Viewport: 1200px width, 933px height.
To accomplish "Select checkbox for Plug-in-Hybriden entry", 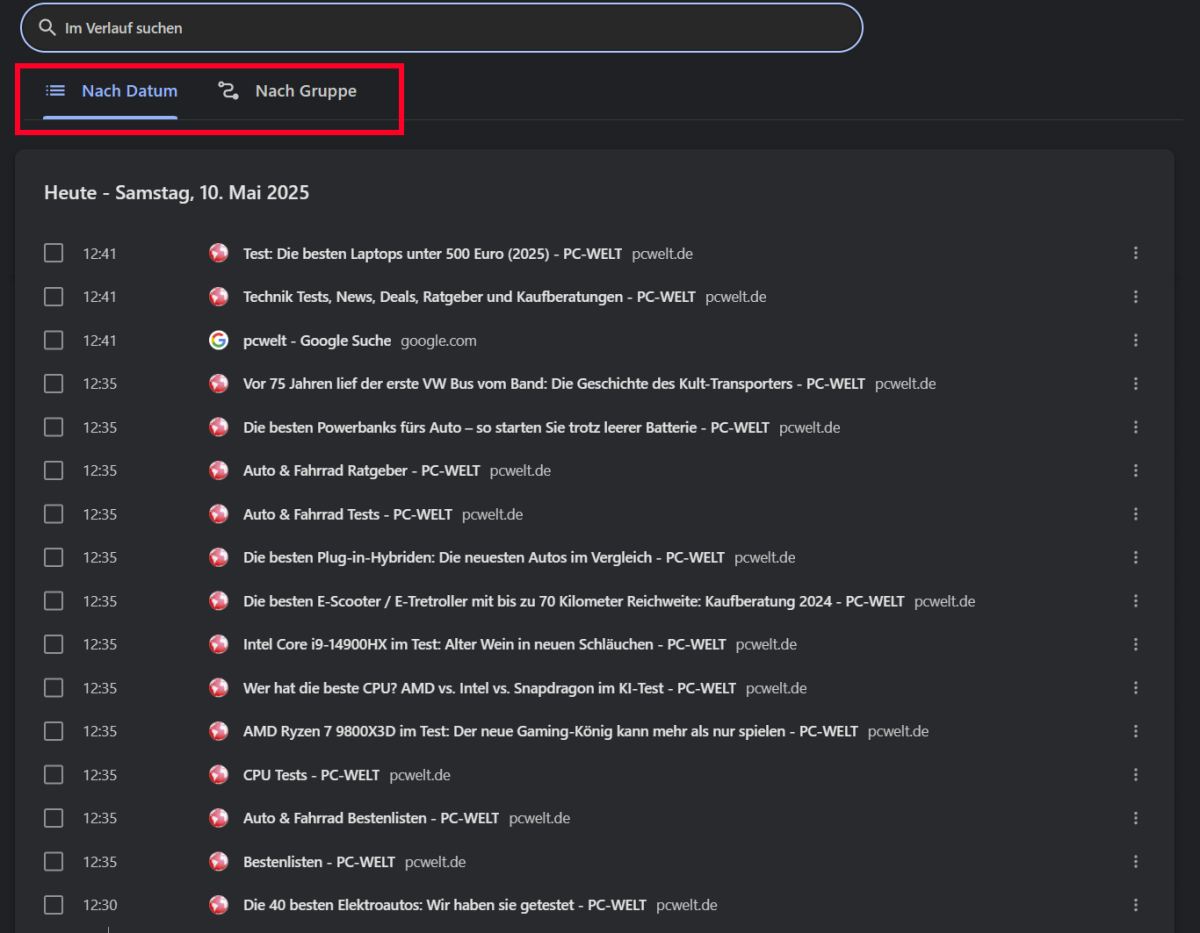I will coord(54,557).
